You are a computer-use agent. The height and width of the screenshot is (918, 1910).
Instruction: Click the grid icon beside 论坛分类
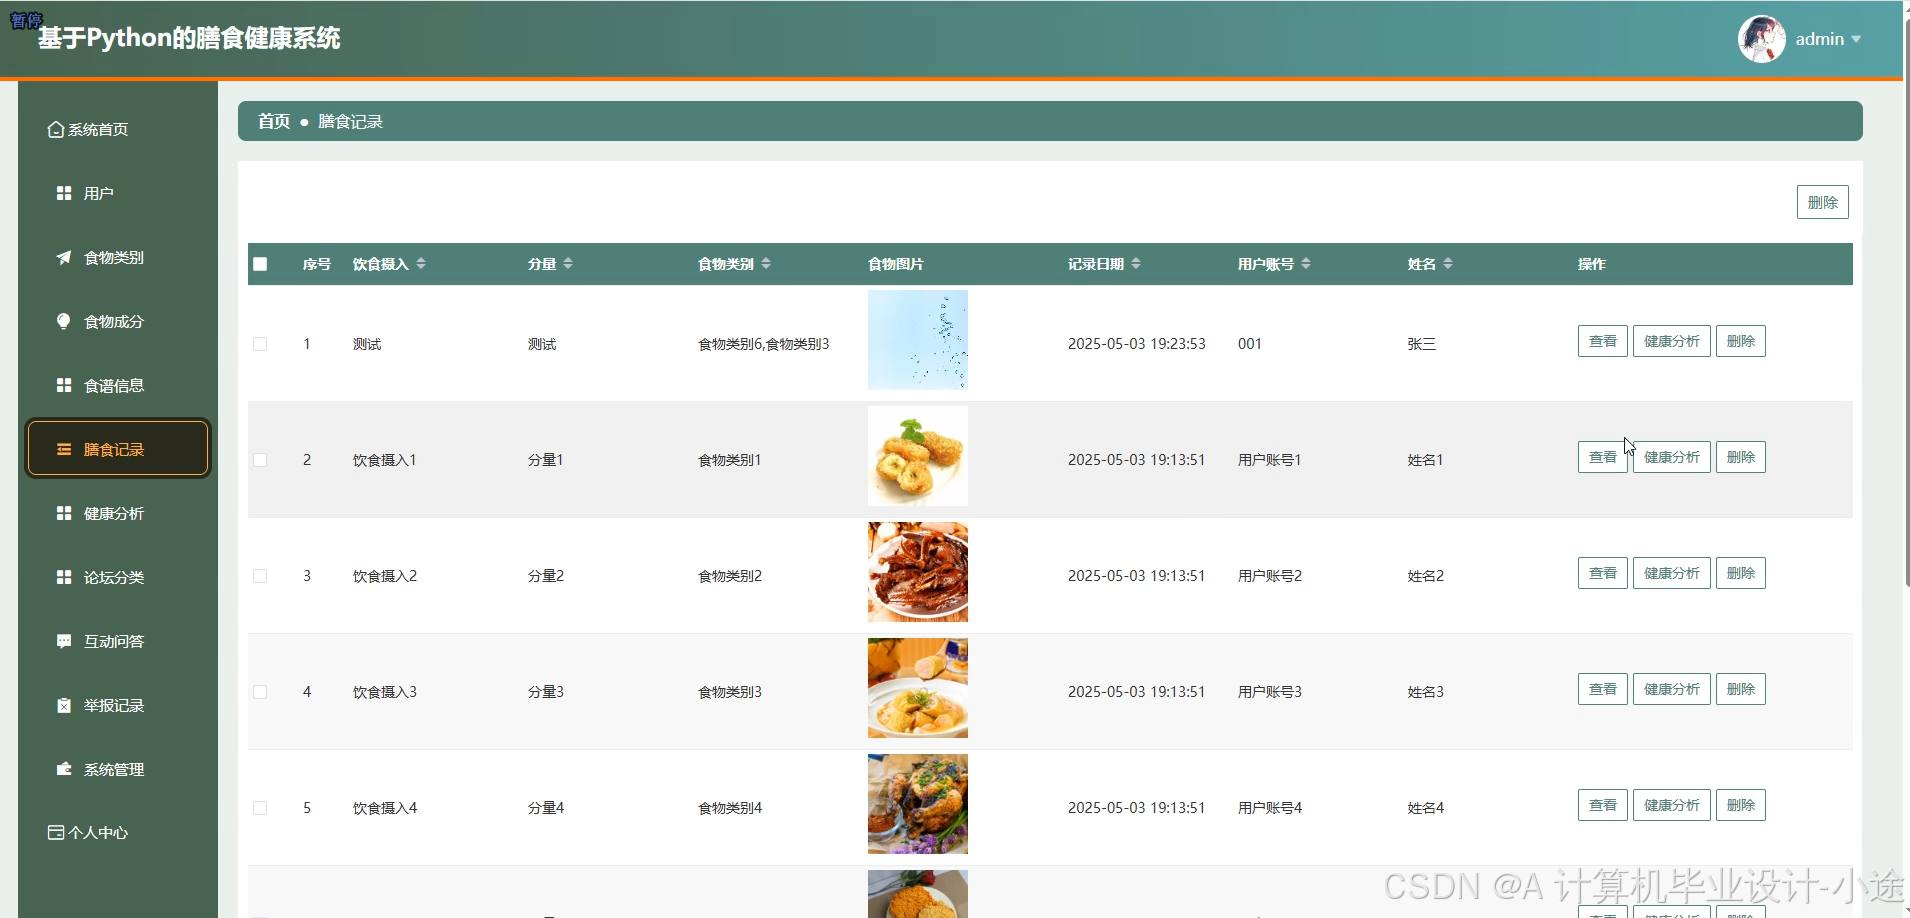point(64,577)
